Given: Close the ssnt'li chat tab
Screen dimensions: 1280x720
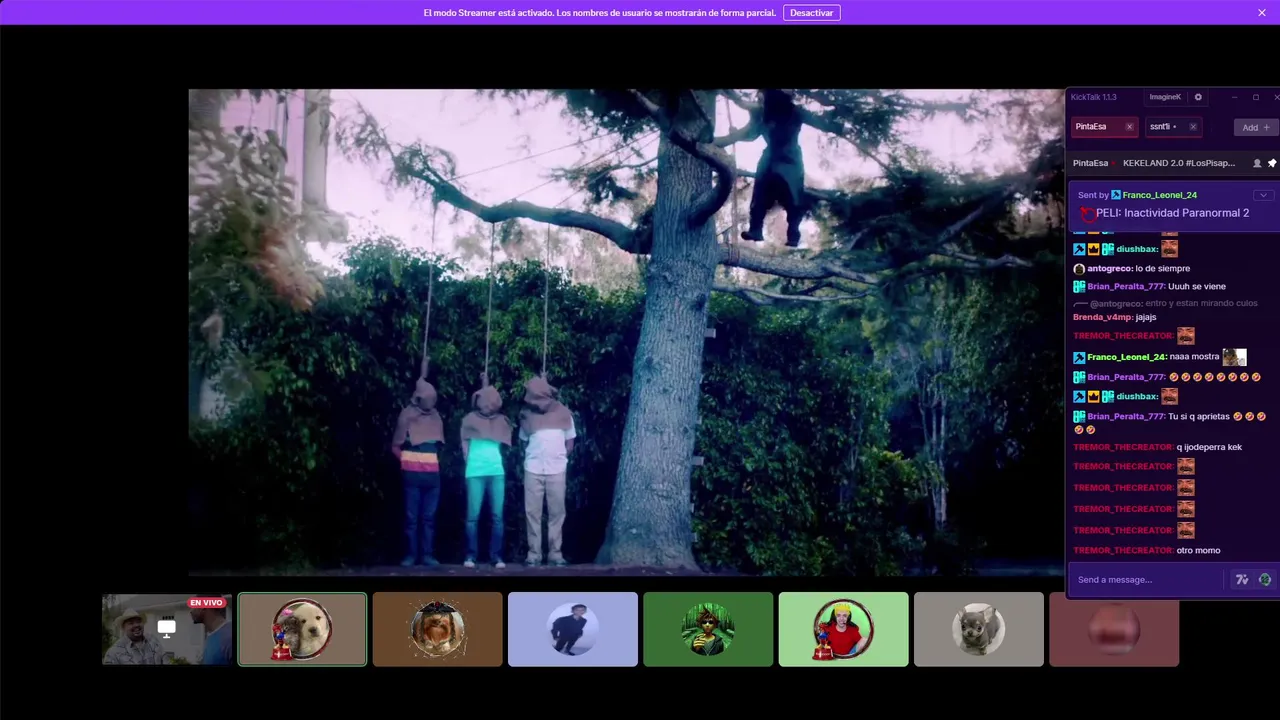Looking at the screenshot, I should tap(1193, 127).
